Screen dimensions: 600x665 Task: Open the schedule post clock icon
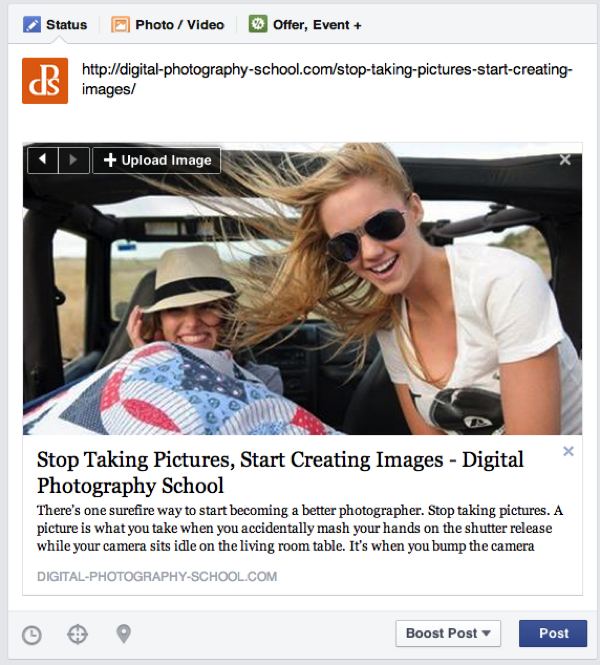pos(32,634)
